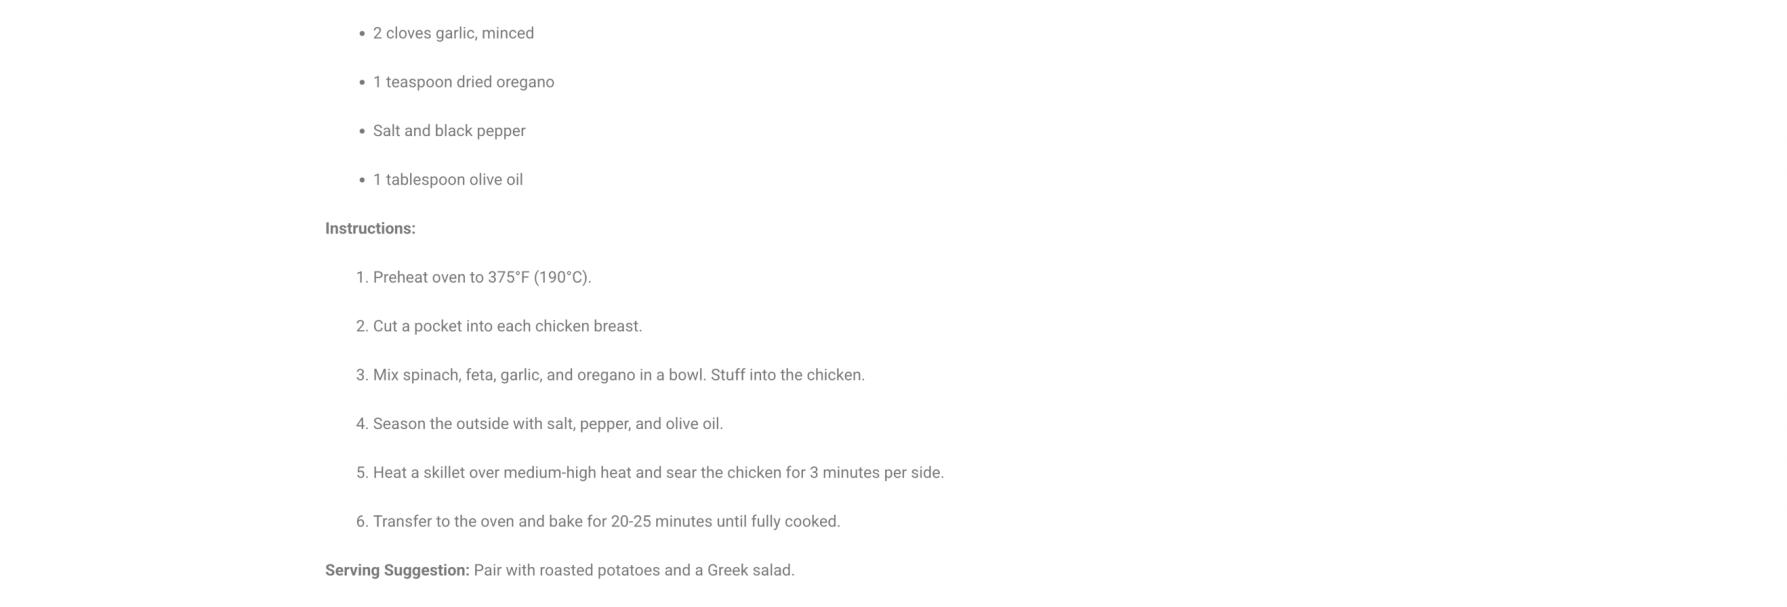Click the Stuff into the chicken sentence
The height and width of the screenshot is (607, 1787).
(x=787, y=376)
